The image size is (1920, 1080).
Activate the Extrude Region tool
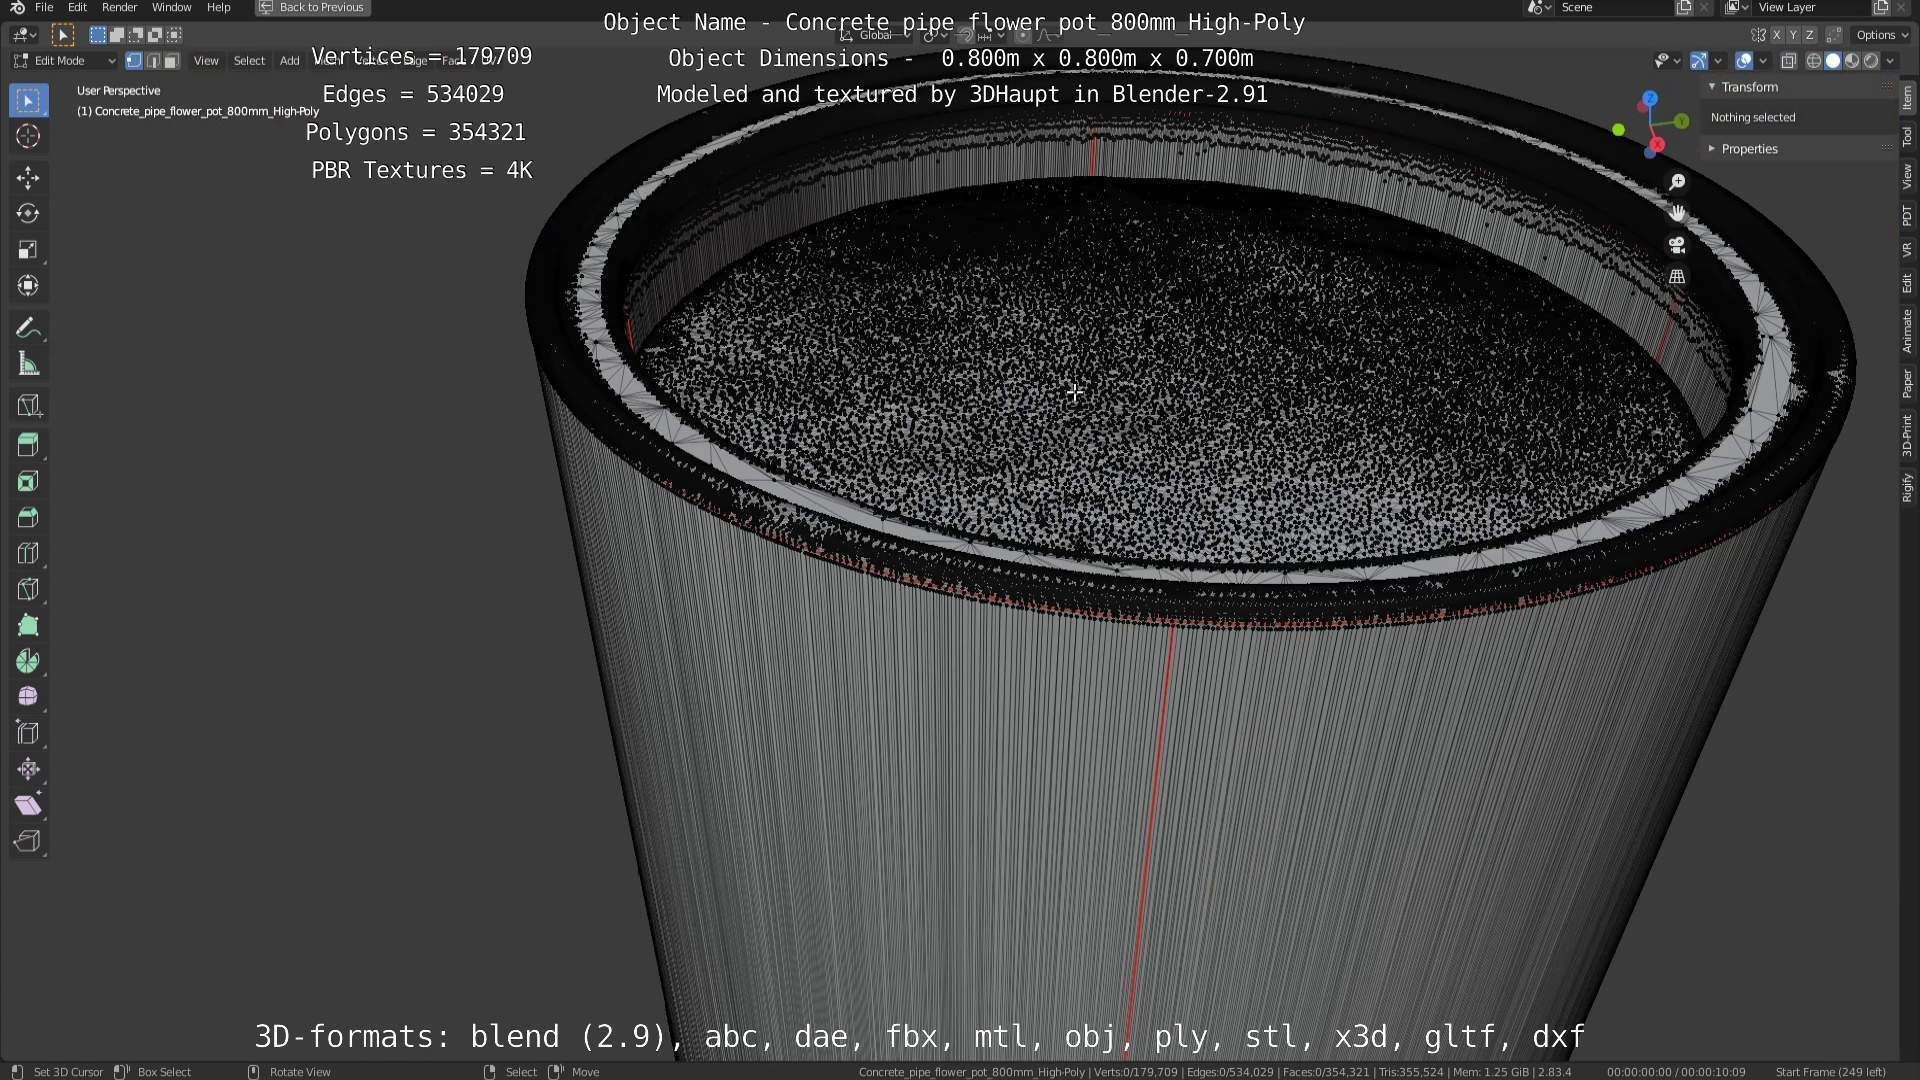pyautogui.click(x=28, y=445)
